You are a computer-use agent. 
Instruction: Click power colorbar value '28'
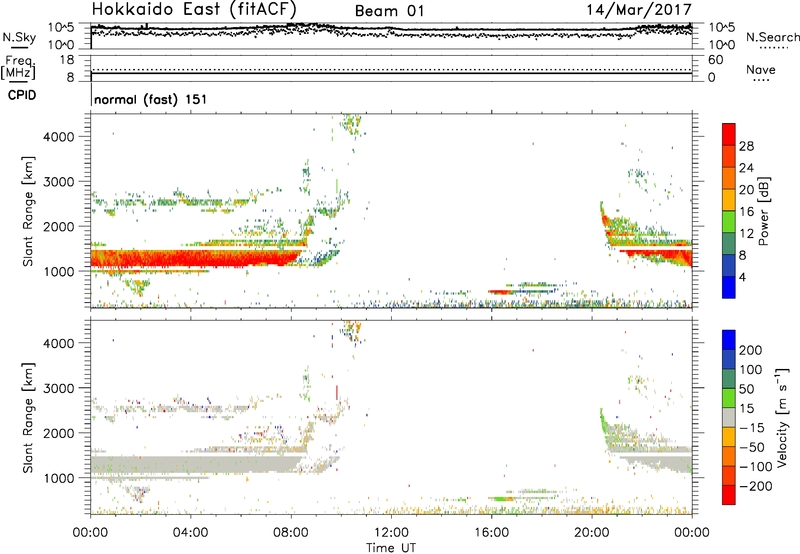746,146
